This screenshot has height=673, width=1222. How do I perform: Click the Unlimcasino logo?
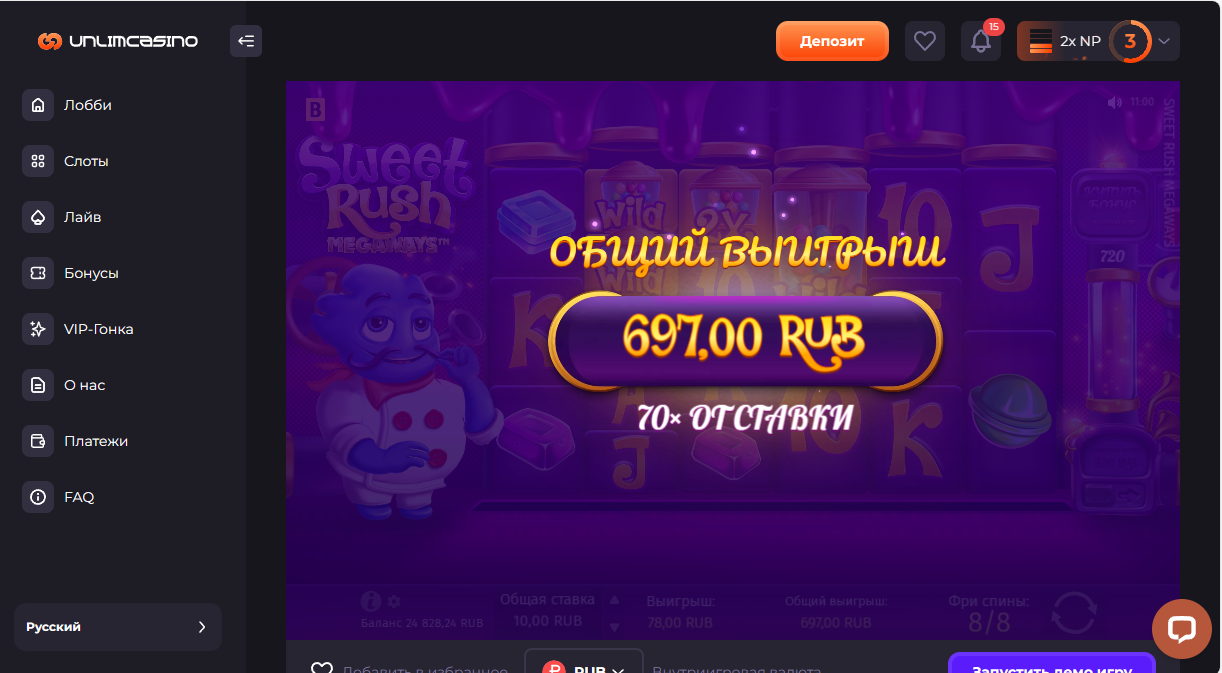[x=118, y=41]
